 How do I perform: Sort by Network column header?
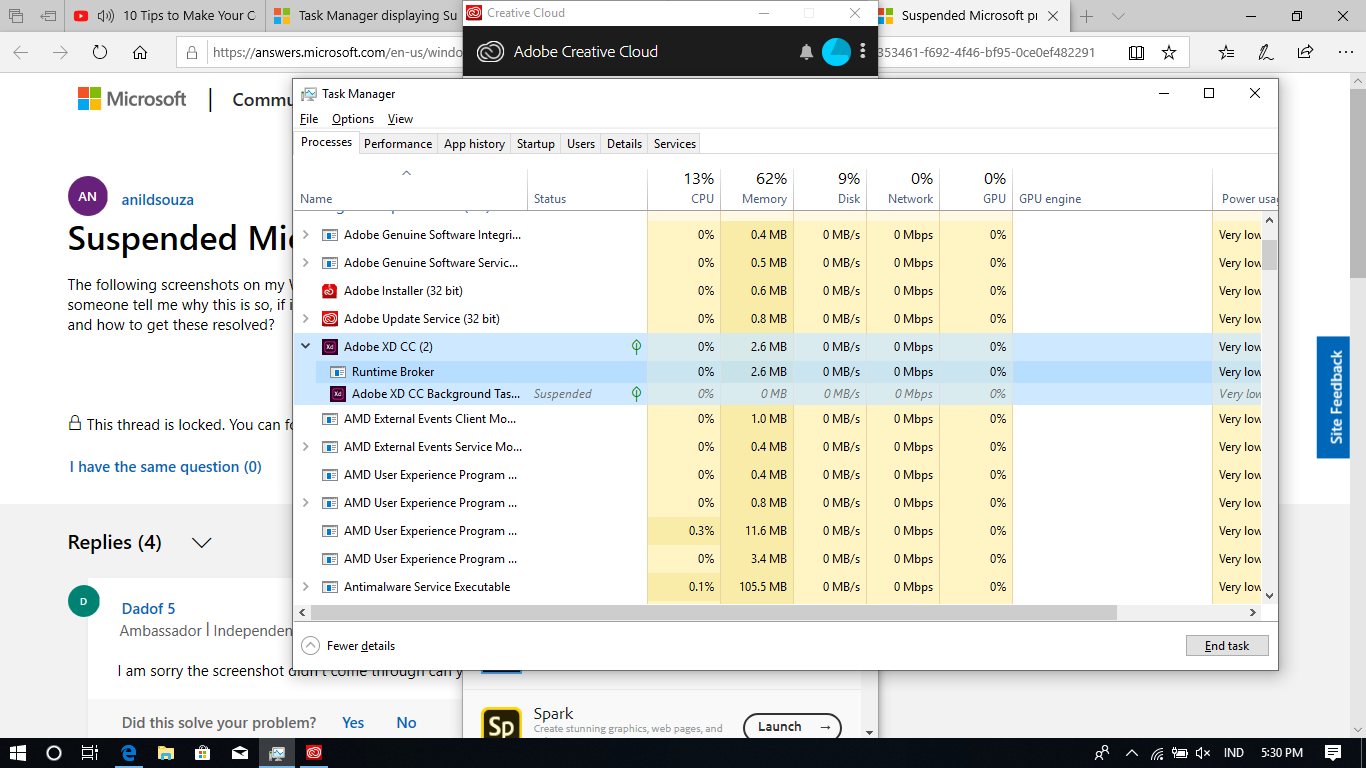click(903, 188)
